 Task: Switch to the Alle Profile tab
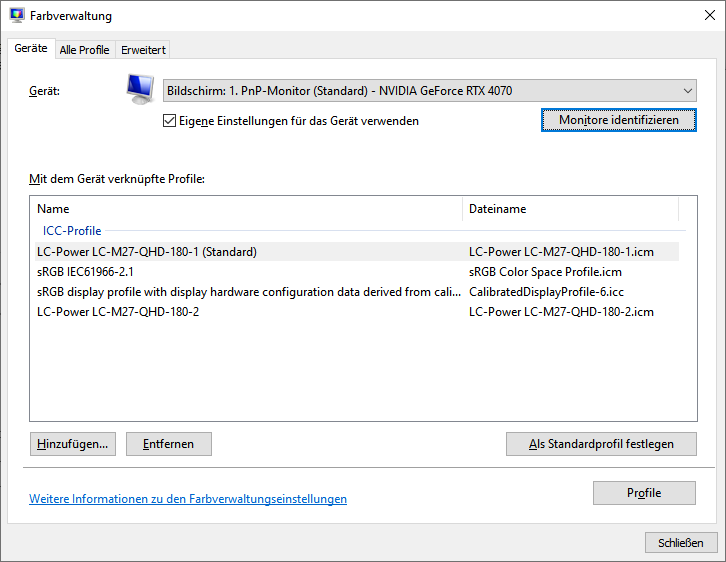pyautogui.click(x=84, y=50)
